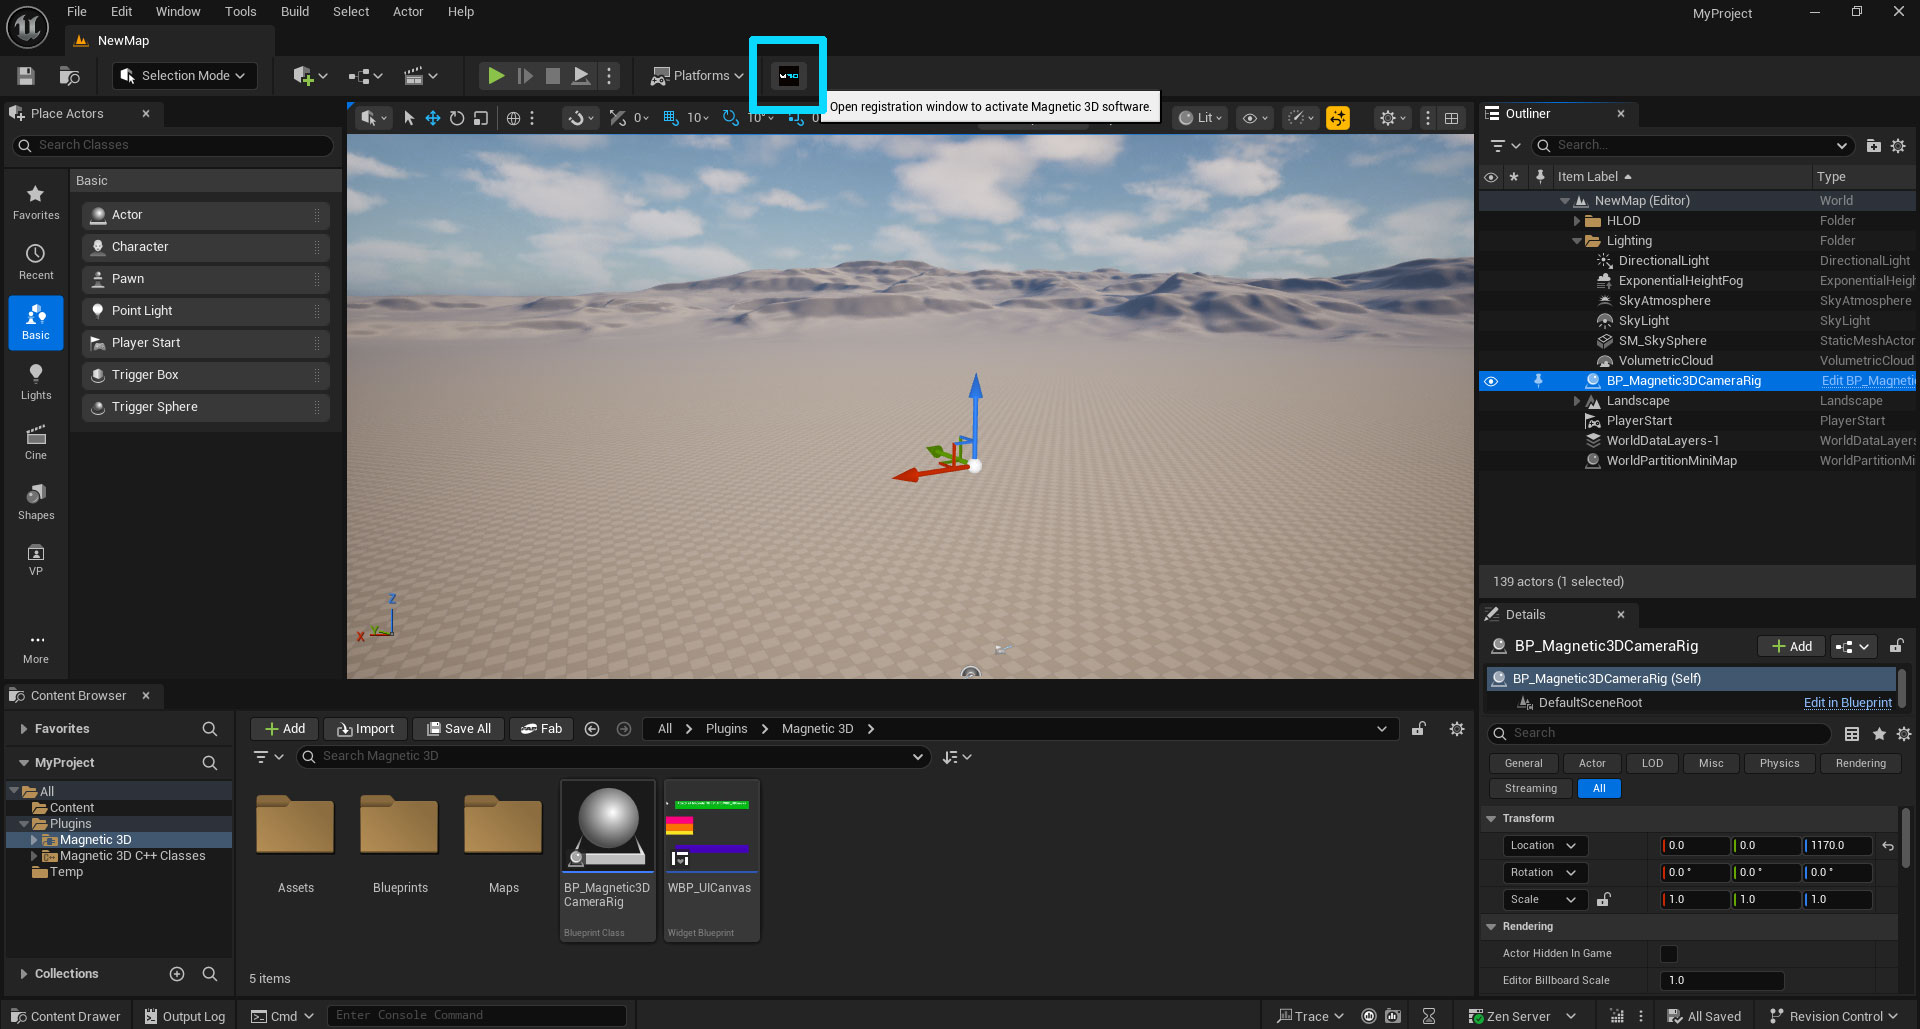The height and width of the screenshot is (1029, 1920).
Task: Click the rotate transform tool in viewport
Action: 457,118
